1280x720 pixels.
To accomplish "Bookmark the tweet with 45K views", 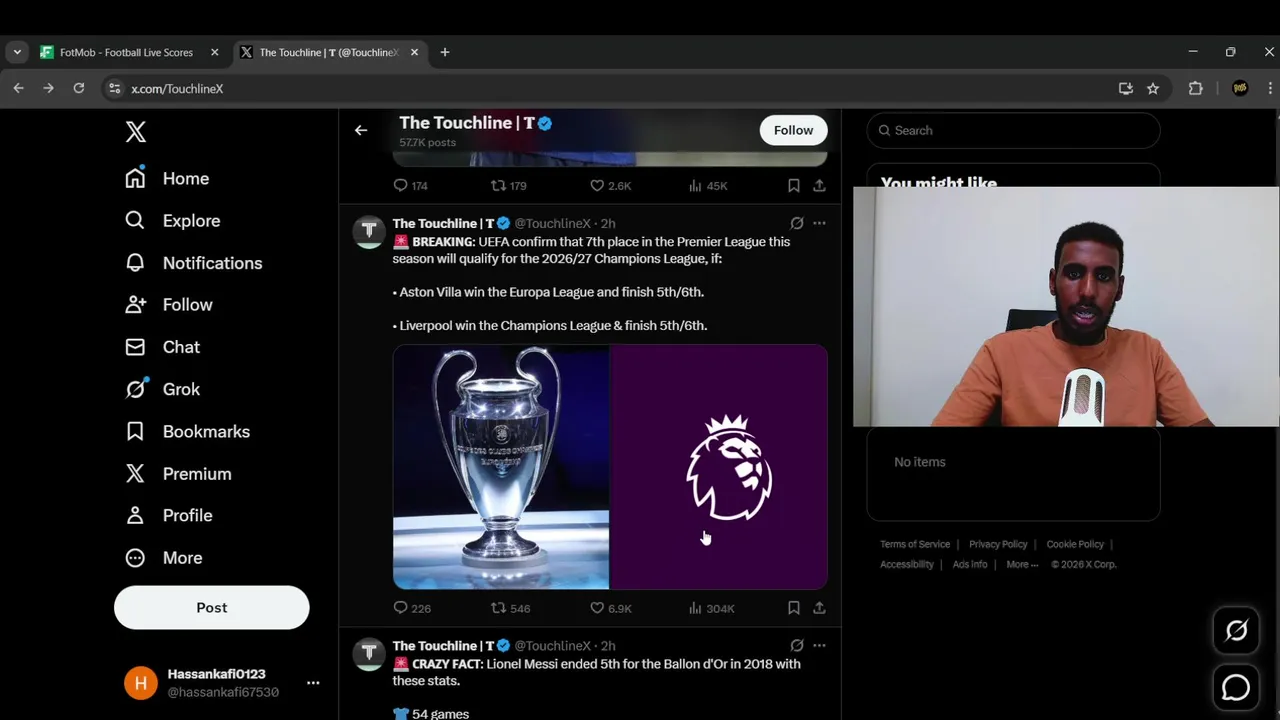I will point(793,185).
